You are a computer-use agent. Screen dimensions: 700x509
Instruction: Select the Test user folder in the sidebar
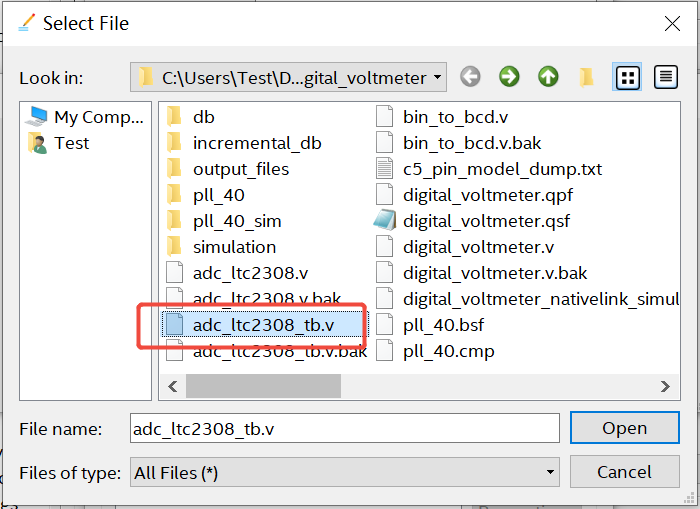[59, 143]
